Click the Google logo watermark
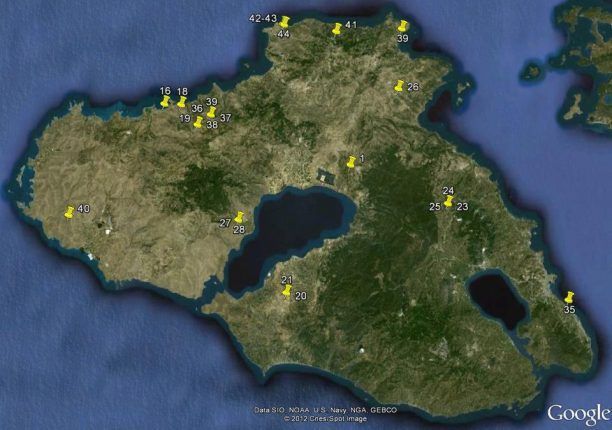 578,413
